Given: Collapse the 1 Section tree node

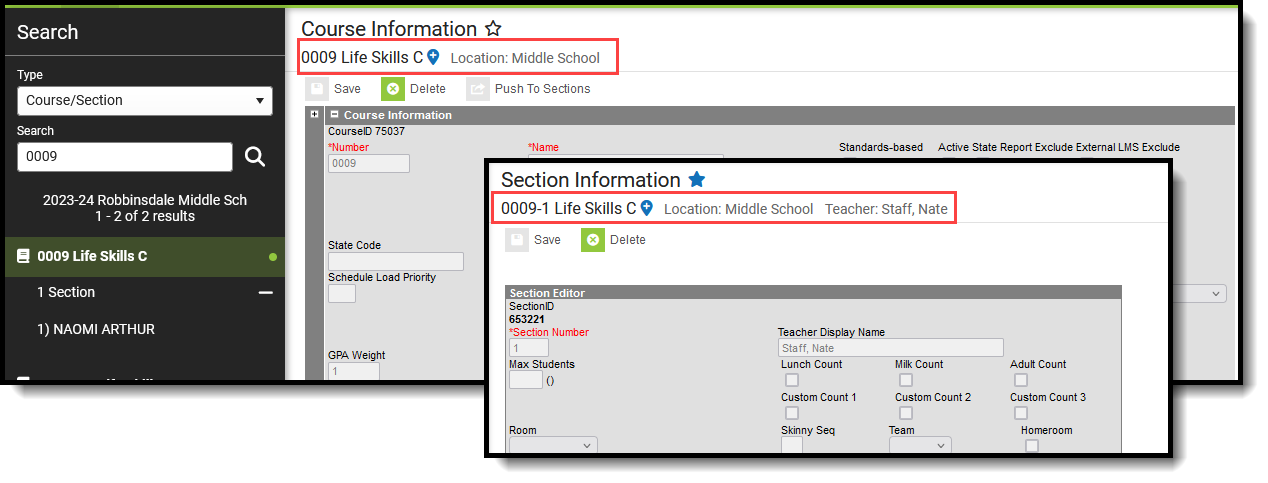Looking at the screenshot, I should tap(266, 293).
